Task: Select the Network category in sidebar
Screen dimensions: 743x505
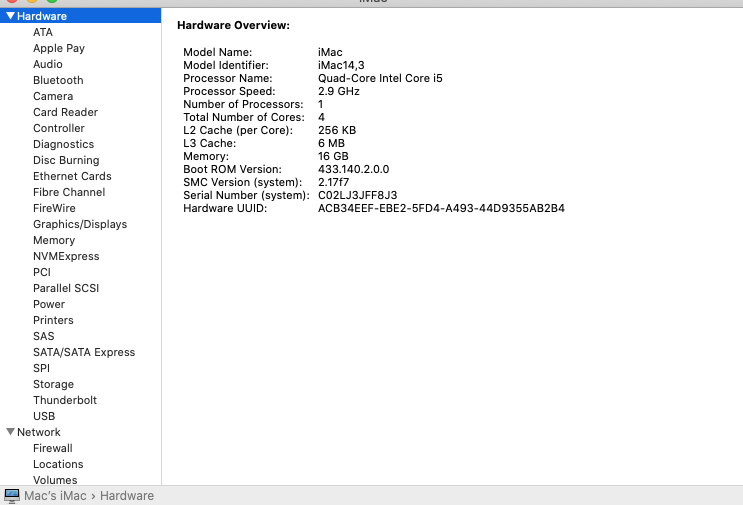Action: point(39,432)
